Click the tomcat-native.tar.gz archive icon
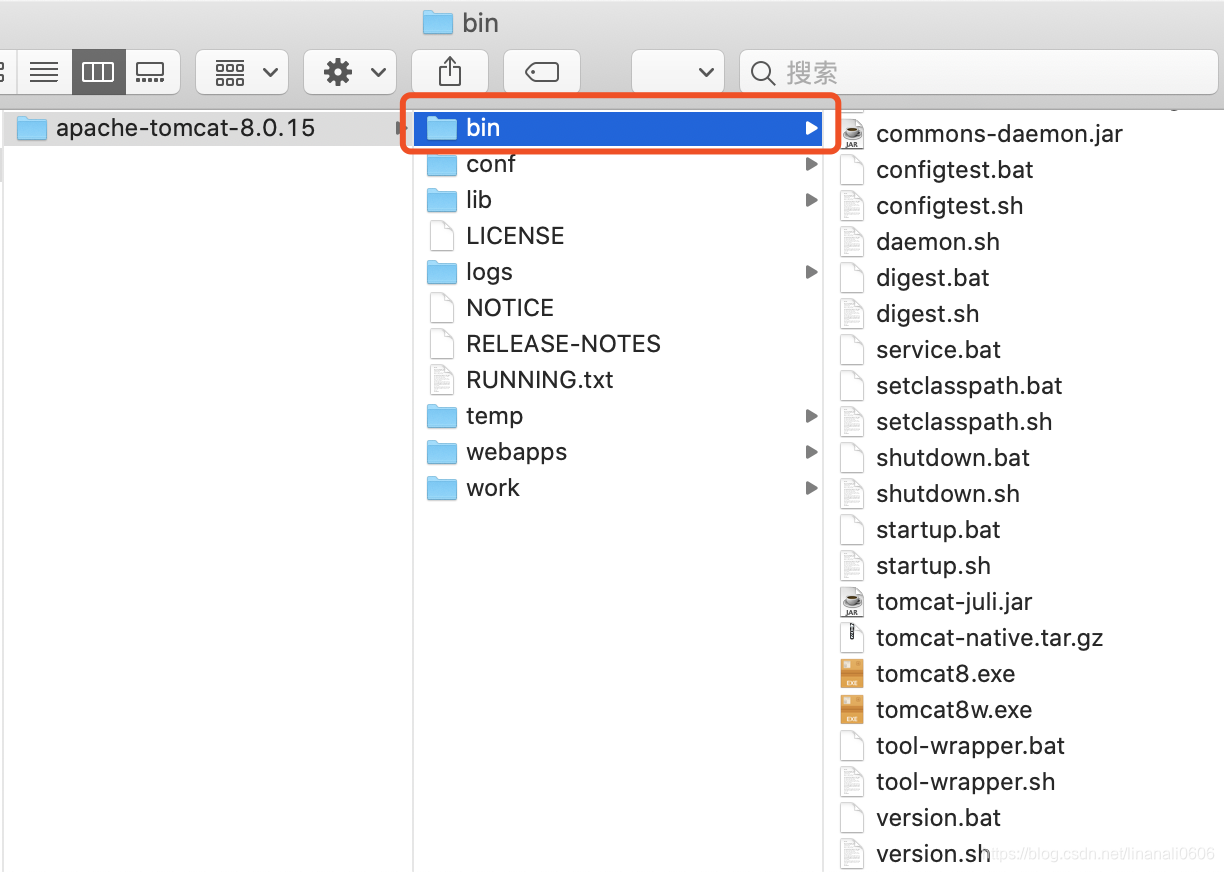 click(852, 638)
